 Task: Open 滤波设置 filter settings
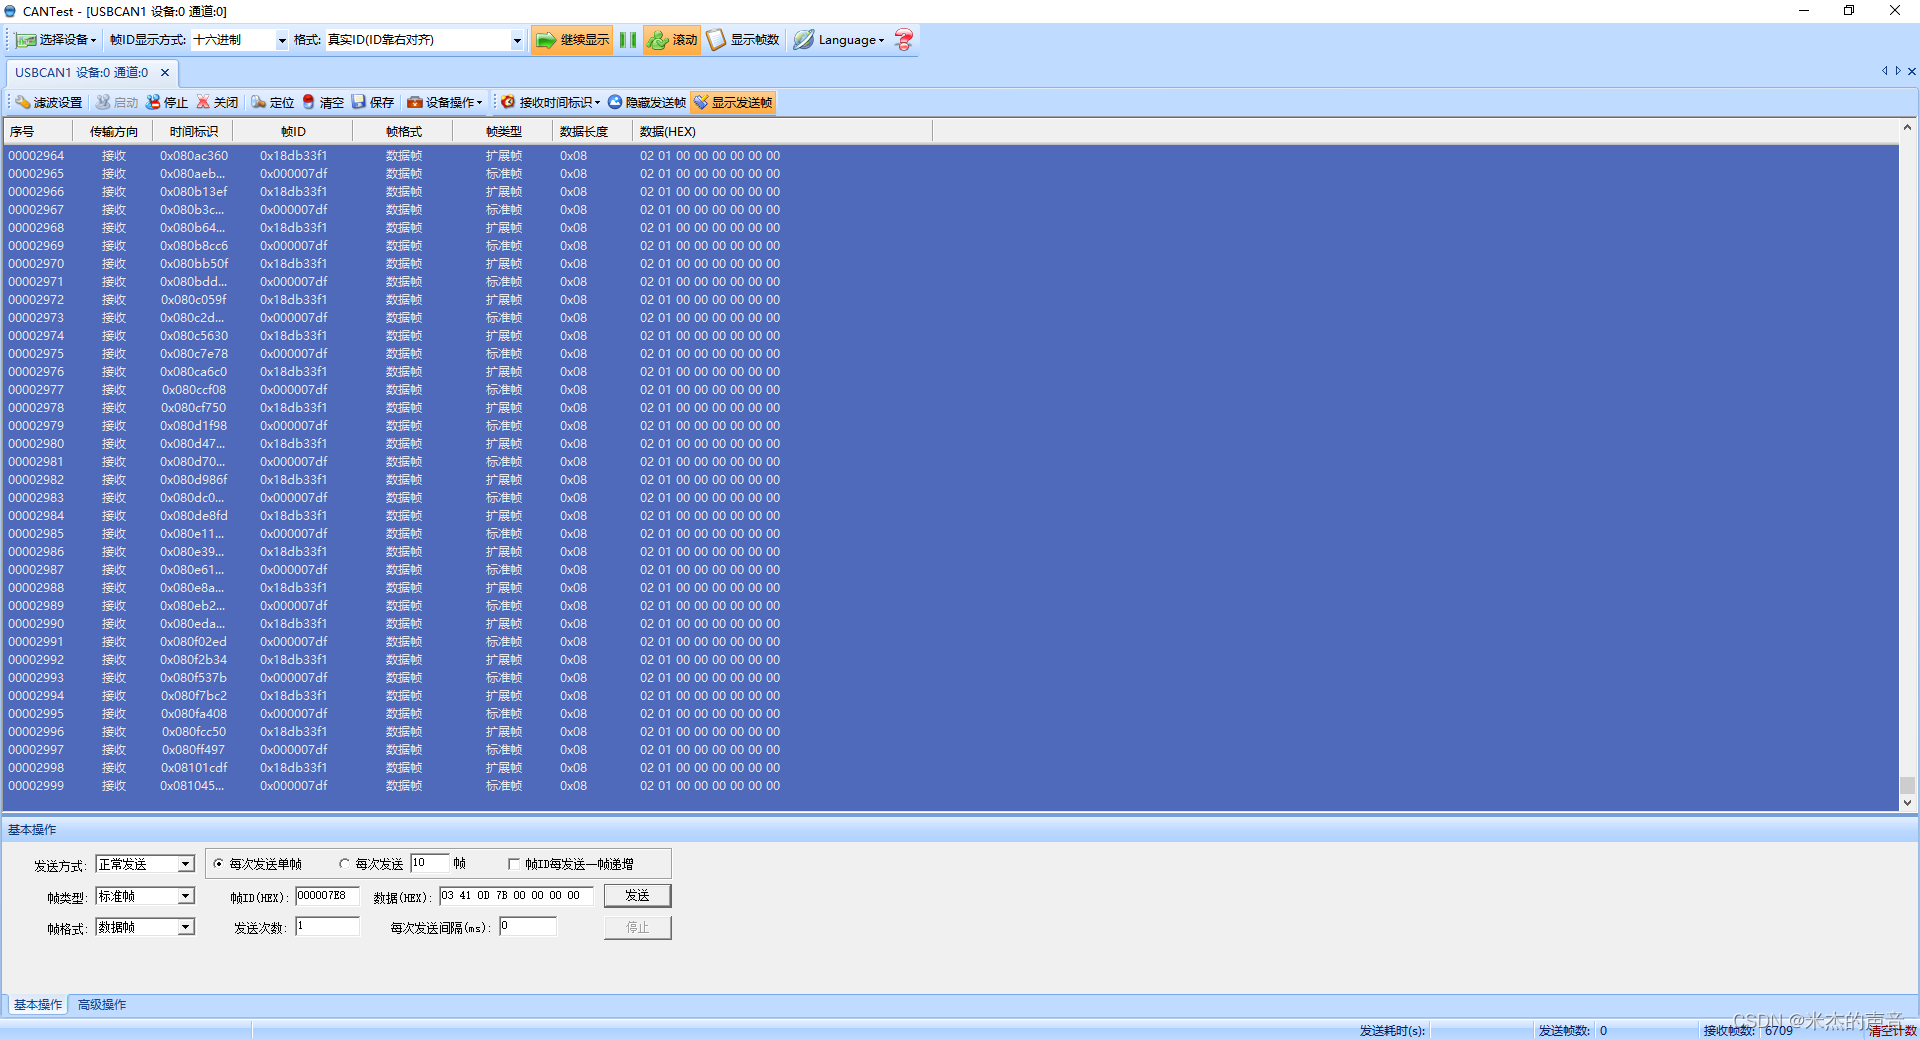click(48, 102)
